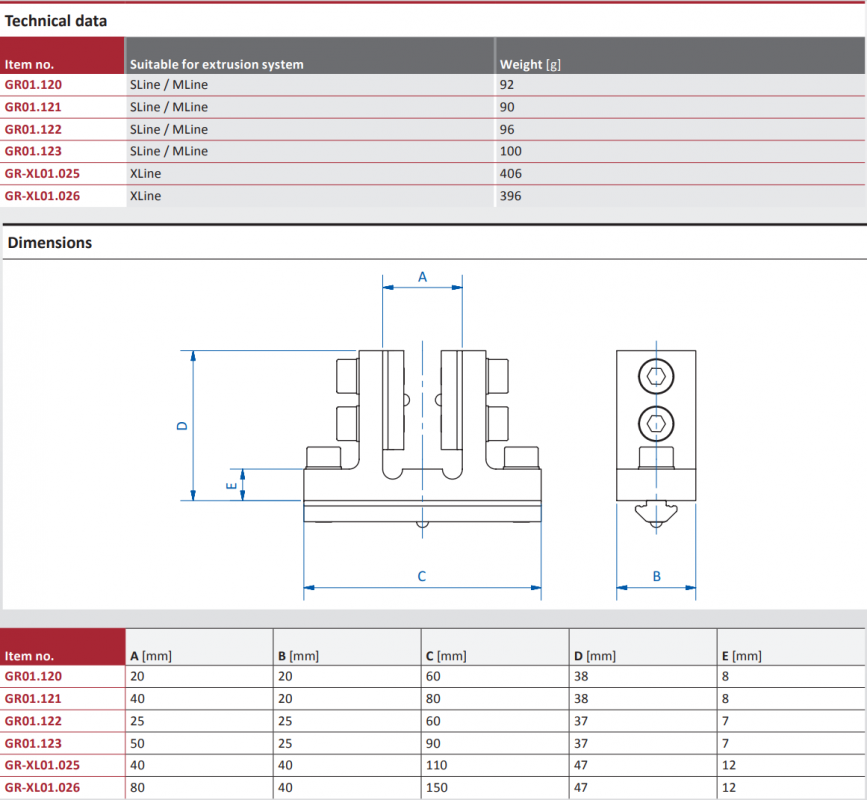This screenshot has width=867, height=800.
Task: Click C value 90 for GR01.123
Action: click(x=433, y=743)
